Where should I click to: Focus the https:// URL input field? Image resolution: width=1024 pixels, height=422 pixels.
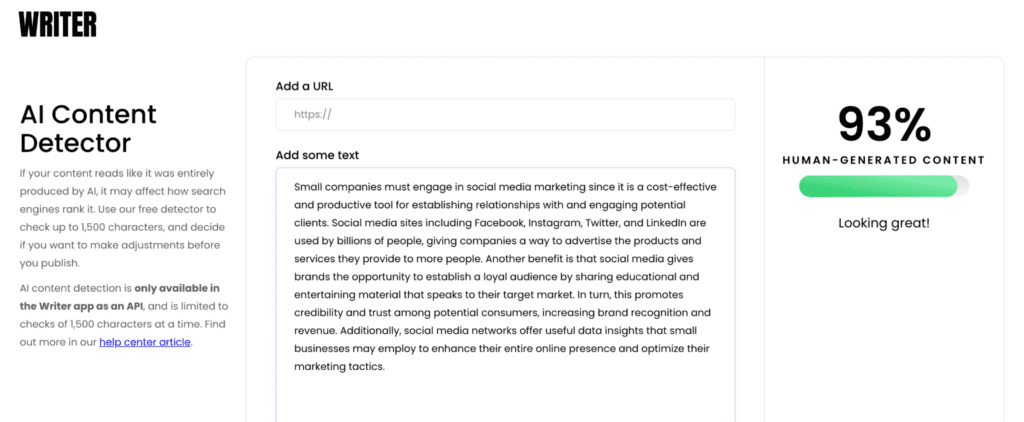(505, 114)
